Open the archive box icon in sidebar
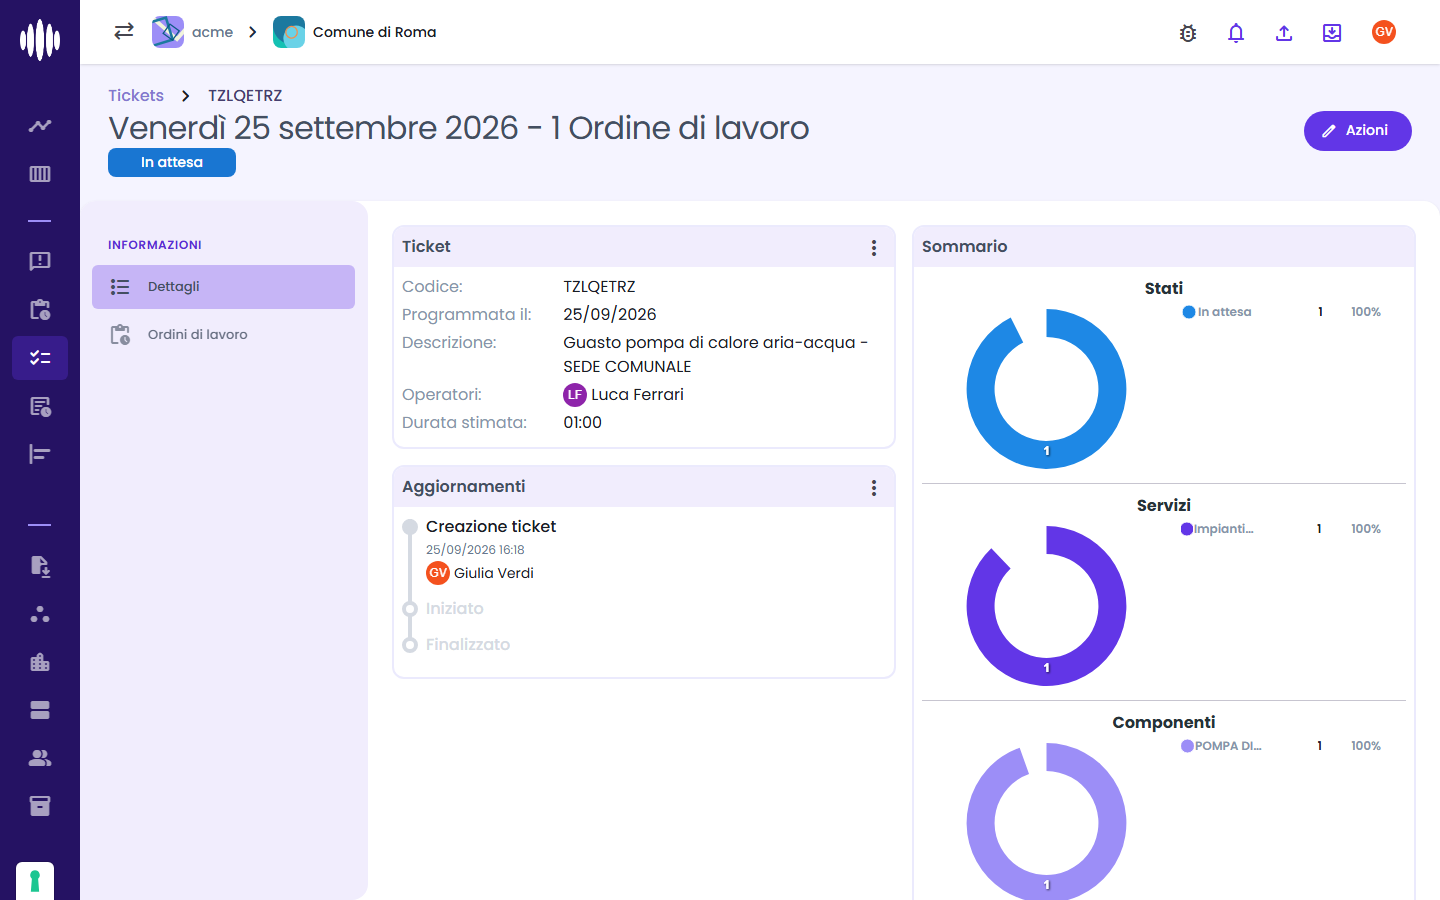Screen dimensions: 1440x900 (x=40, y=806)
